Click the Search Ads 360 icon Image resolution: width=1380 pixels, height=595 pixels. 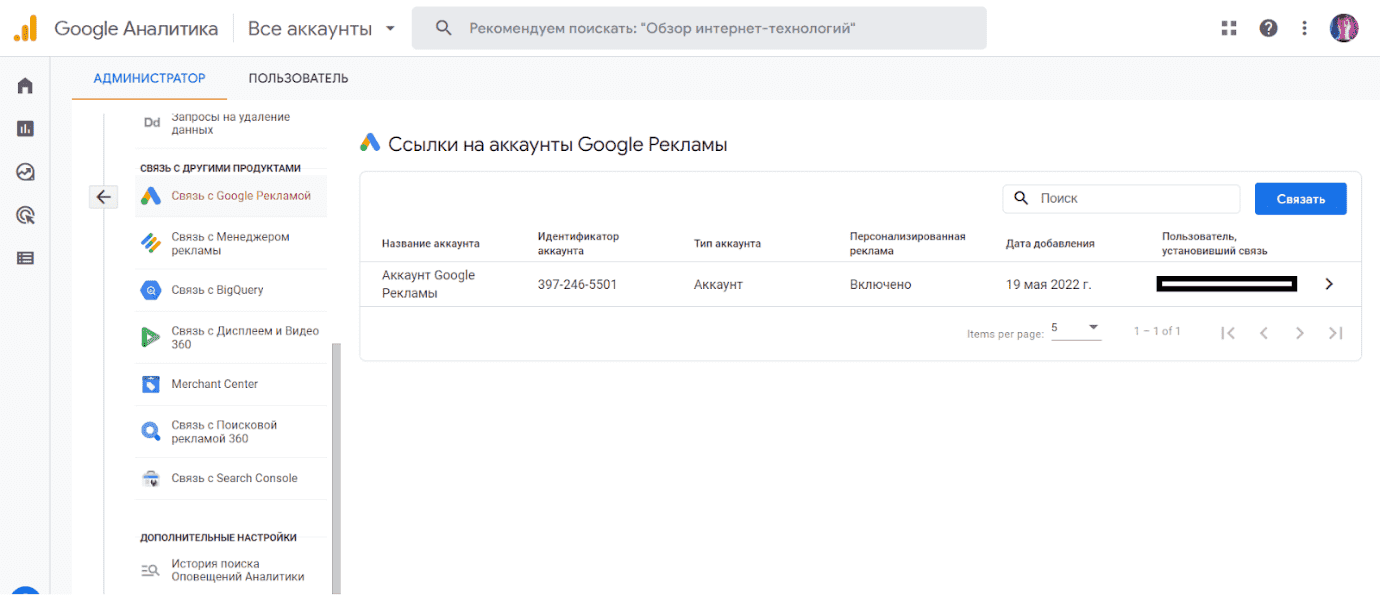click(151, 431)
